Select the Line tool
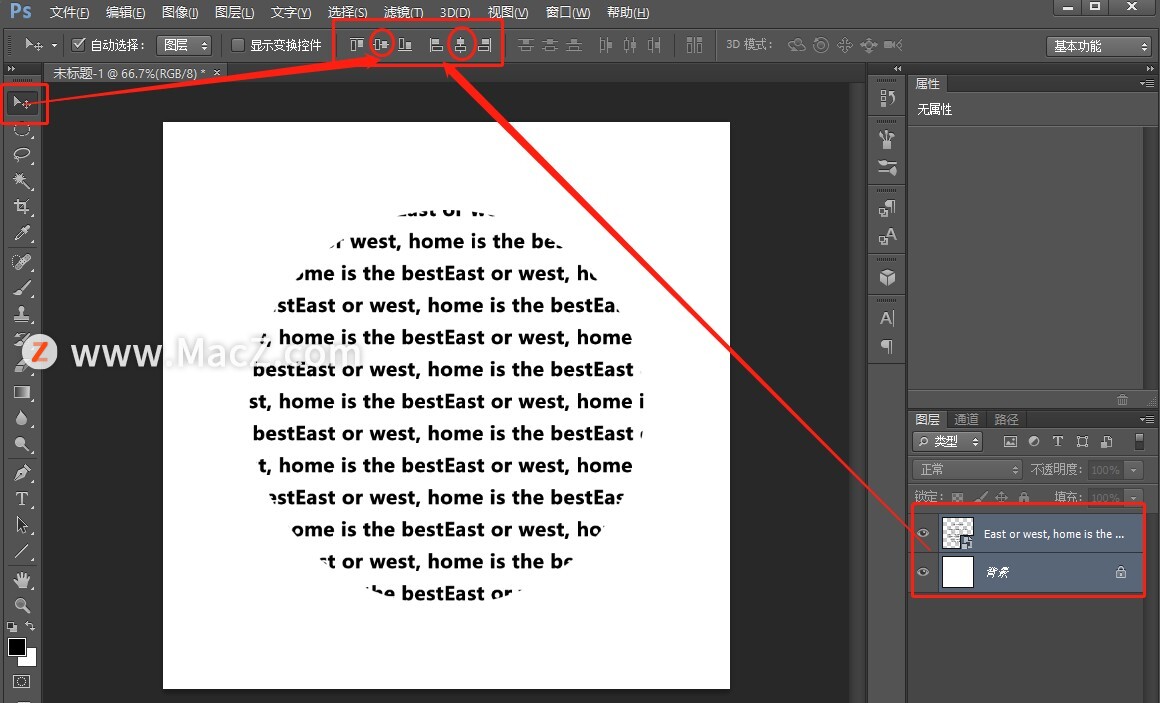The image size is (1160, 703). tap(22, 551)
